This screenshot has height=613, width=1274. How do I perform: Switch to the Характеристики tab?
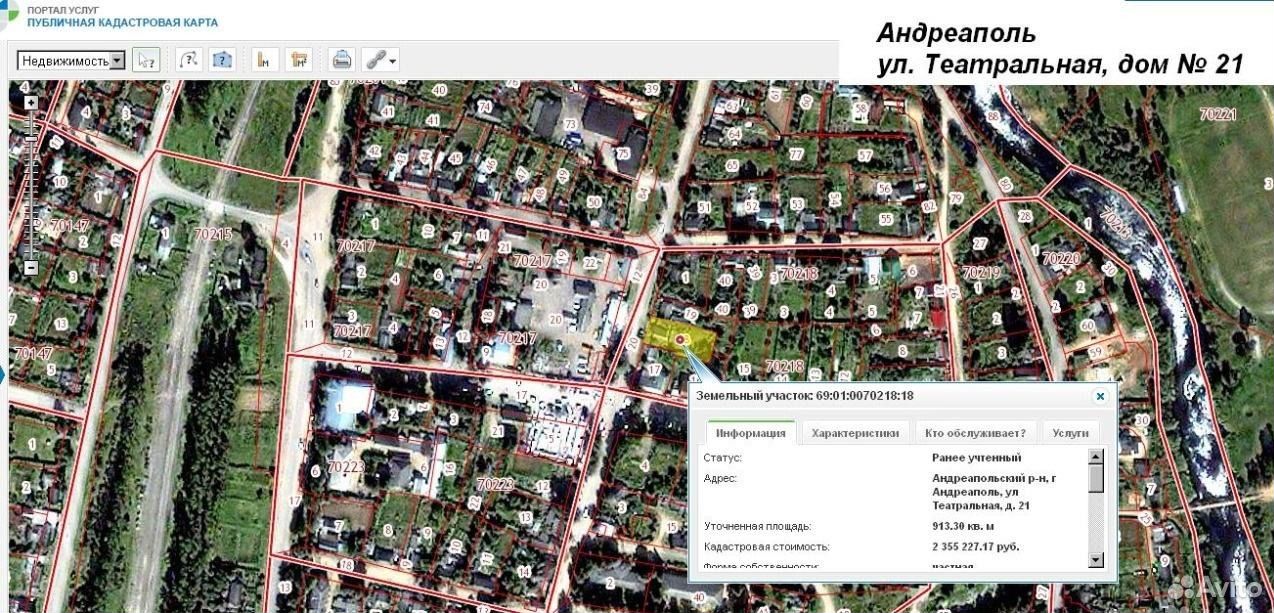855,433
